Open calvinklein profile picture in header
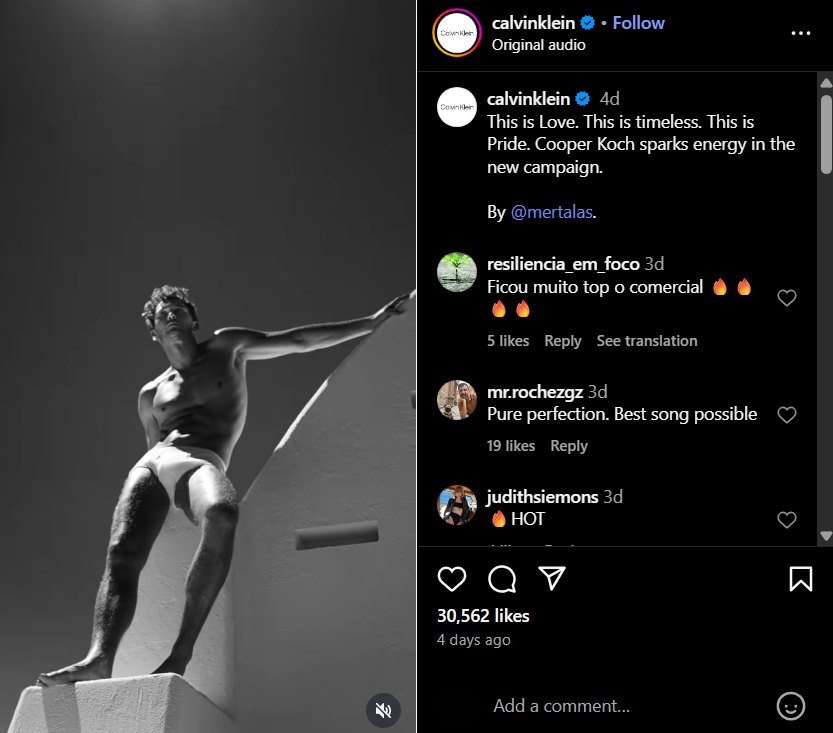Viewport: 833px width, 733px height. coord(457,33)
